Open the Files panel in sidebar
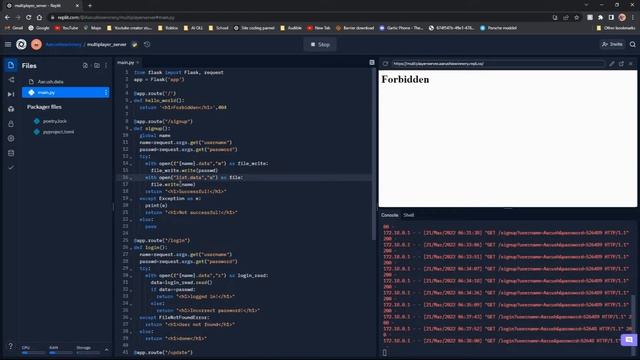 tap(11, 65)
